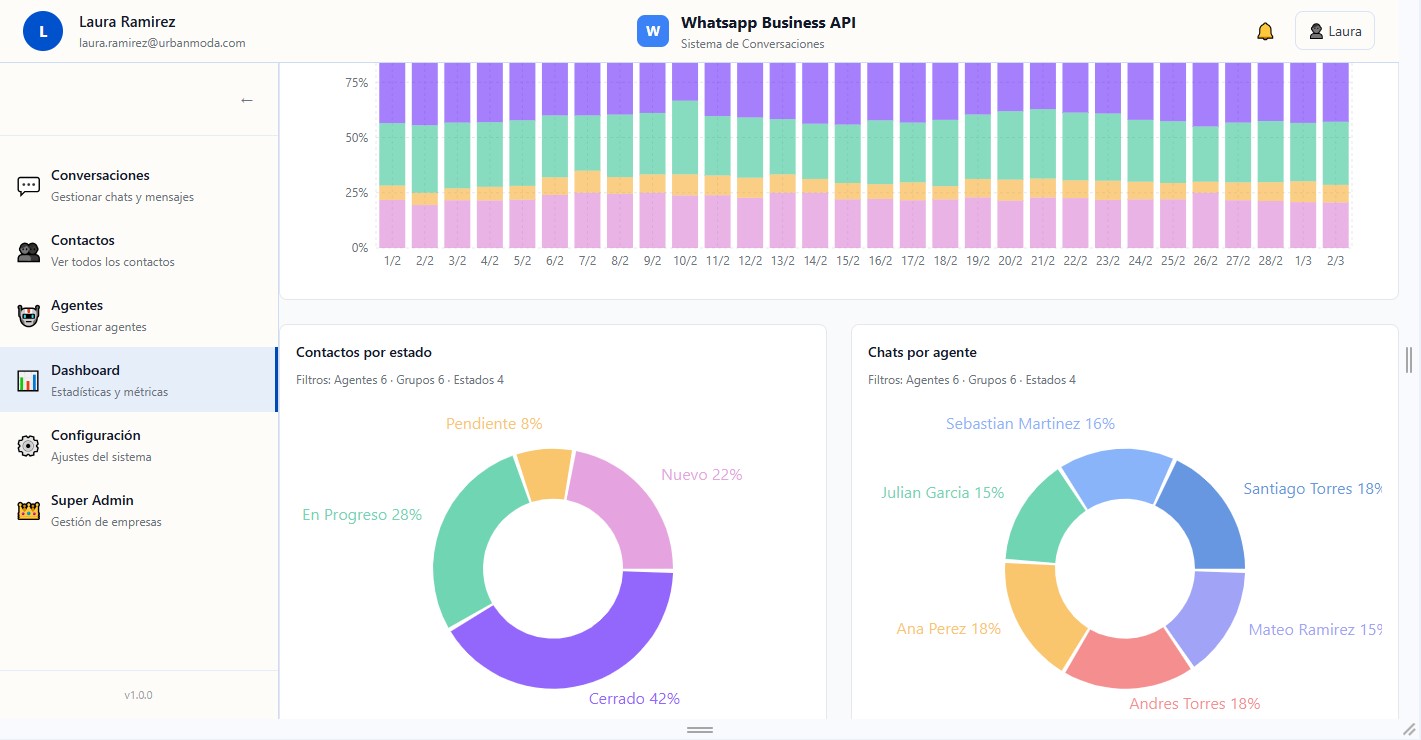1421x740 pixels.
Task: Click the stacked bar for 7/2
Action: coord(588,155)
